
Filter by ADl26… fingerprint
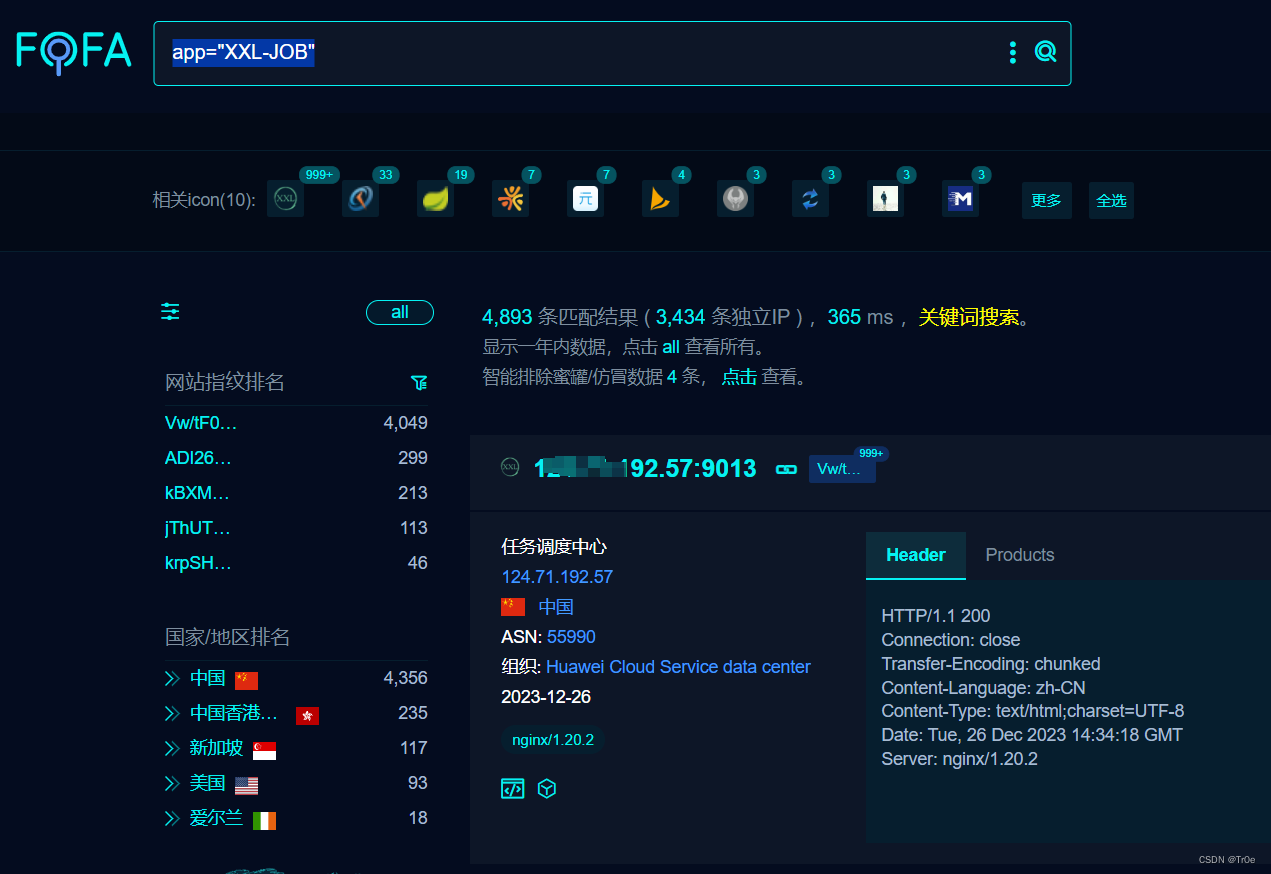point(198,458)
